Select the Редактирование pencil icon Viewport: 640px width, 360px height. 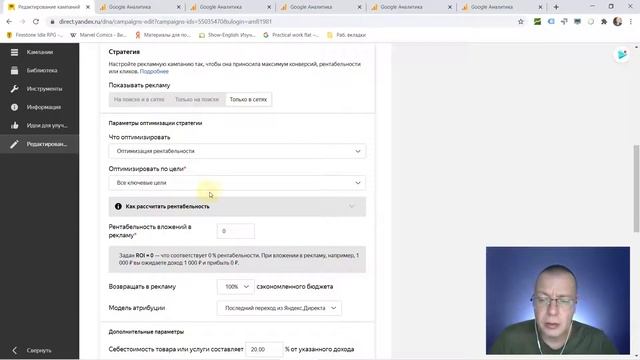coord(14,144)
